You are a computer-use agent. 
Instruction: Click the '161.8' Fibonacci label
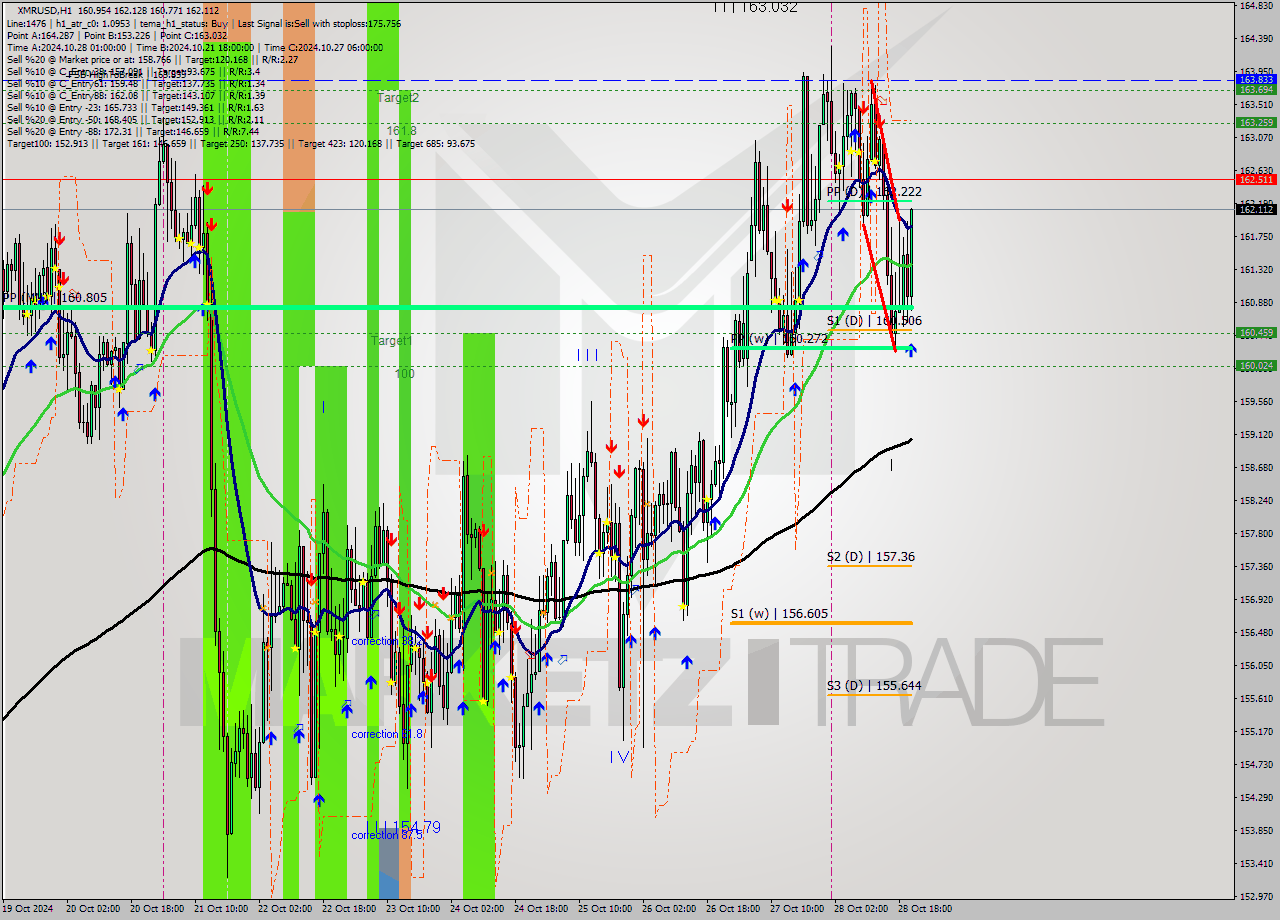[x=402, y=131]
